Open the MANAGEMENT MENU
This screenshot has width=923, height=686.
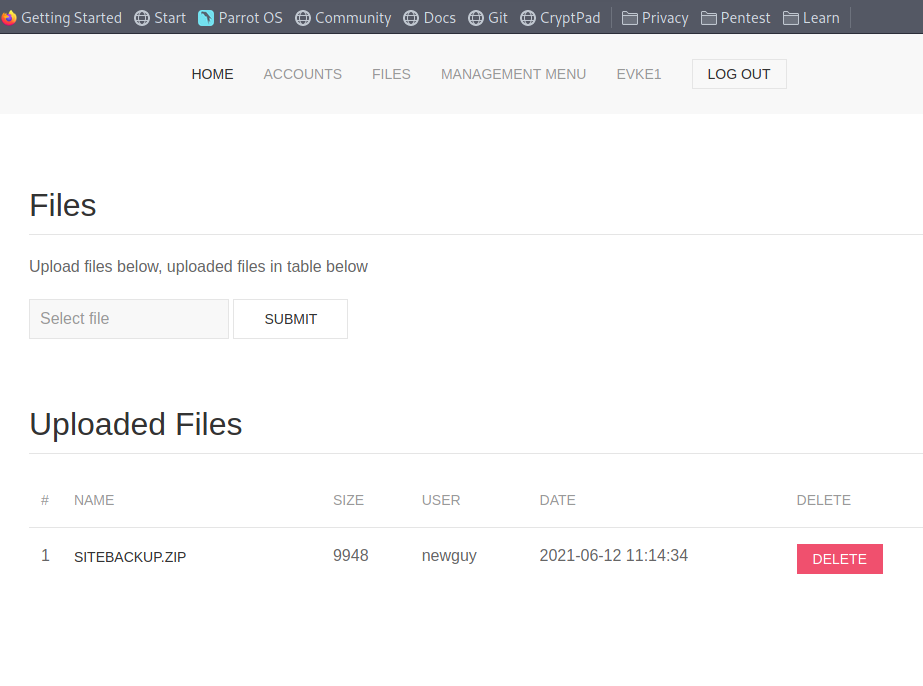coord(513,73)
